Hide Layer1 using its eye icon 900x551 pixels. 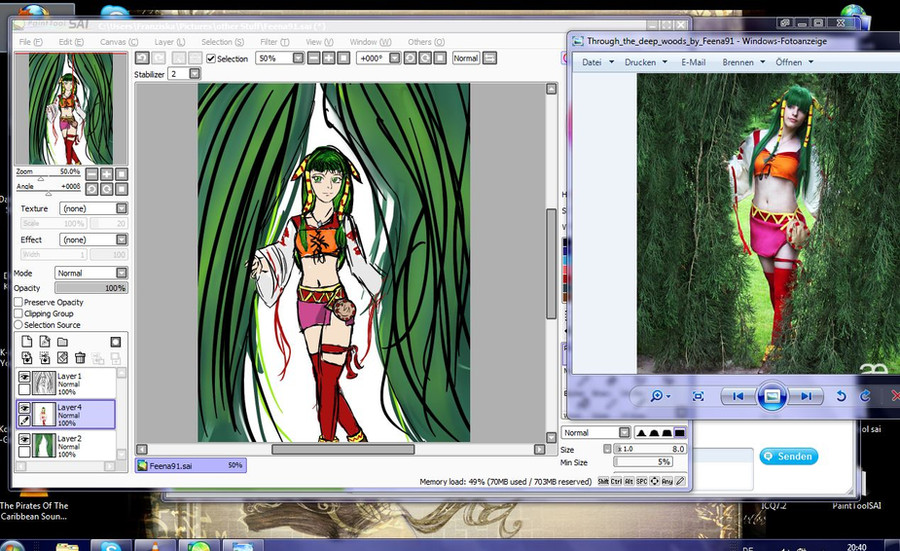click(24, 377)
